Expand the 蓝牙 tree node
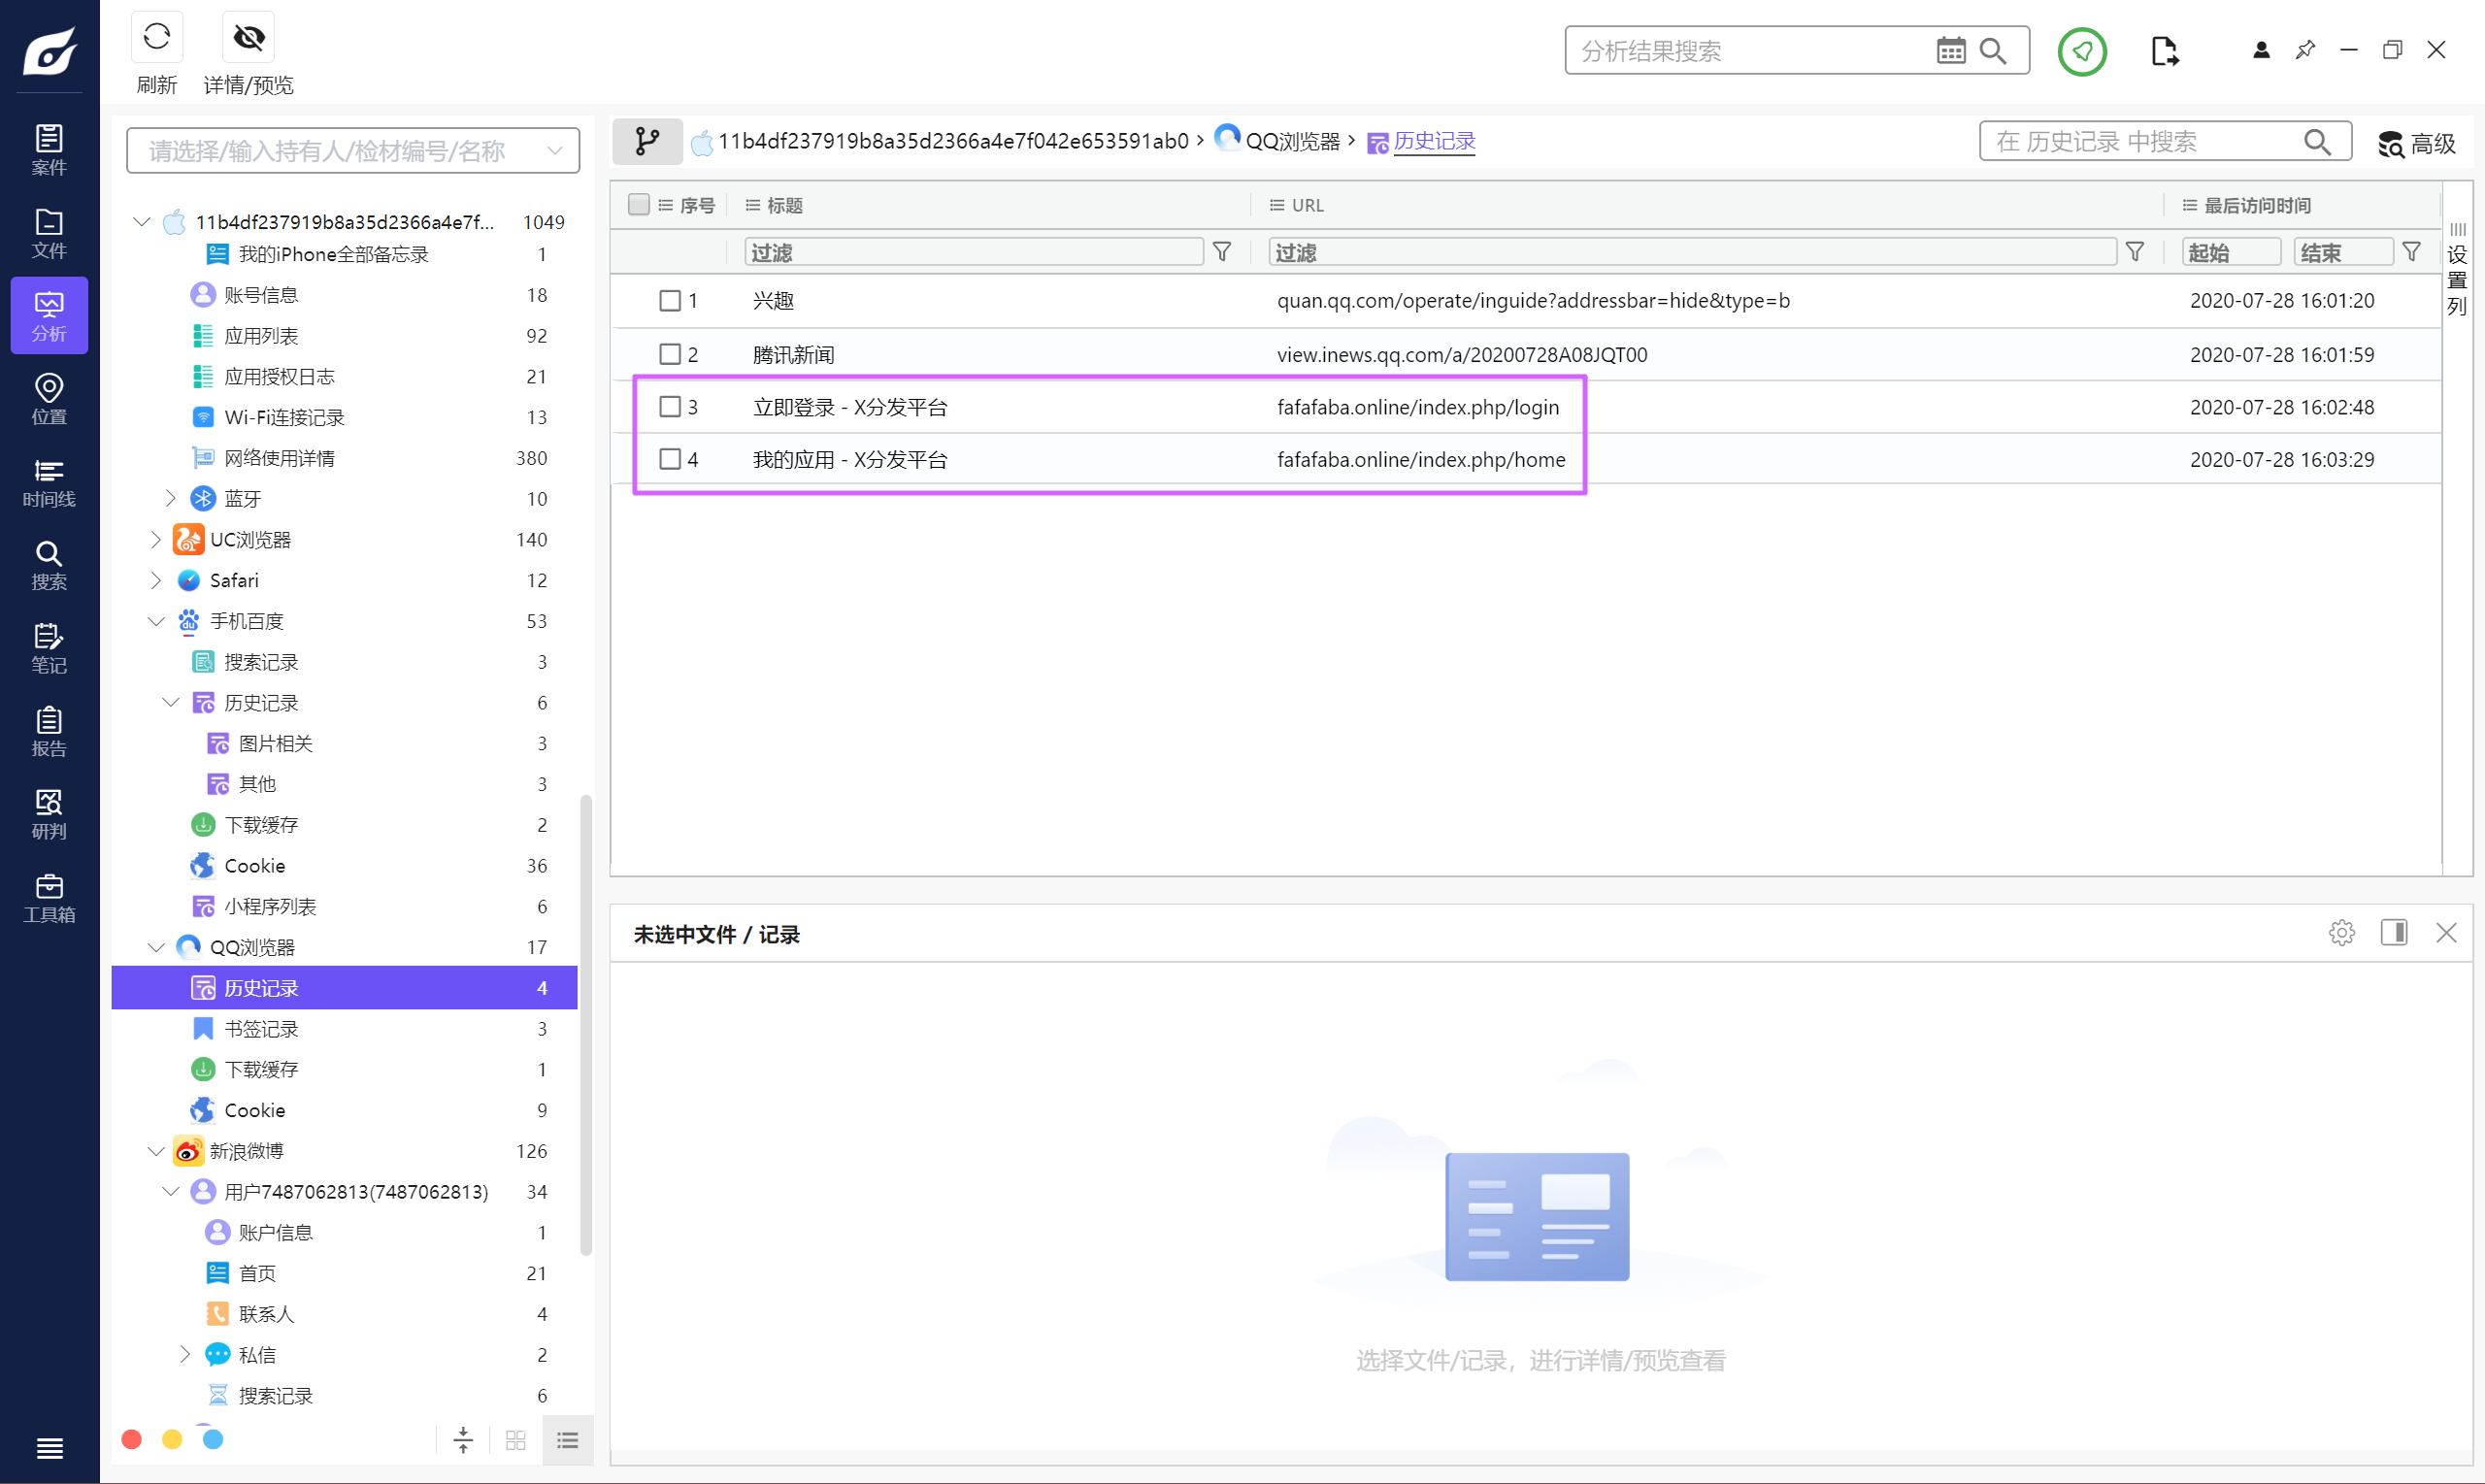 point(170,497)
